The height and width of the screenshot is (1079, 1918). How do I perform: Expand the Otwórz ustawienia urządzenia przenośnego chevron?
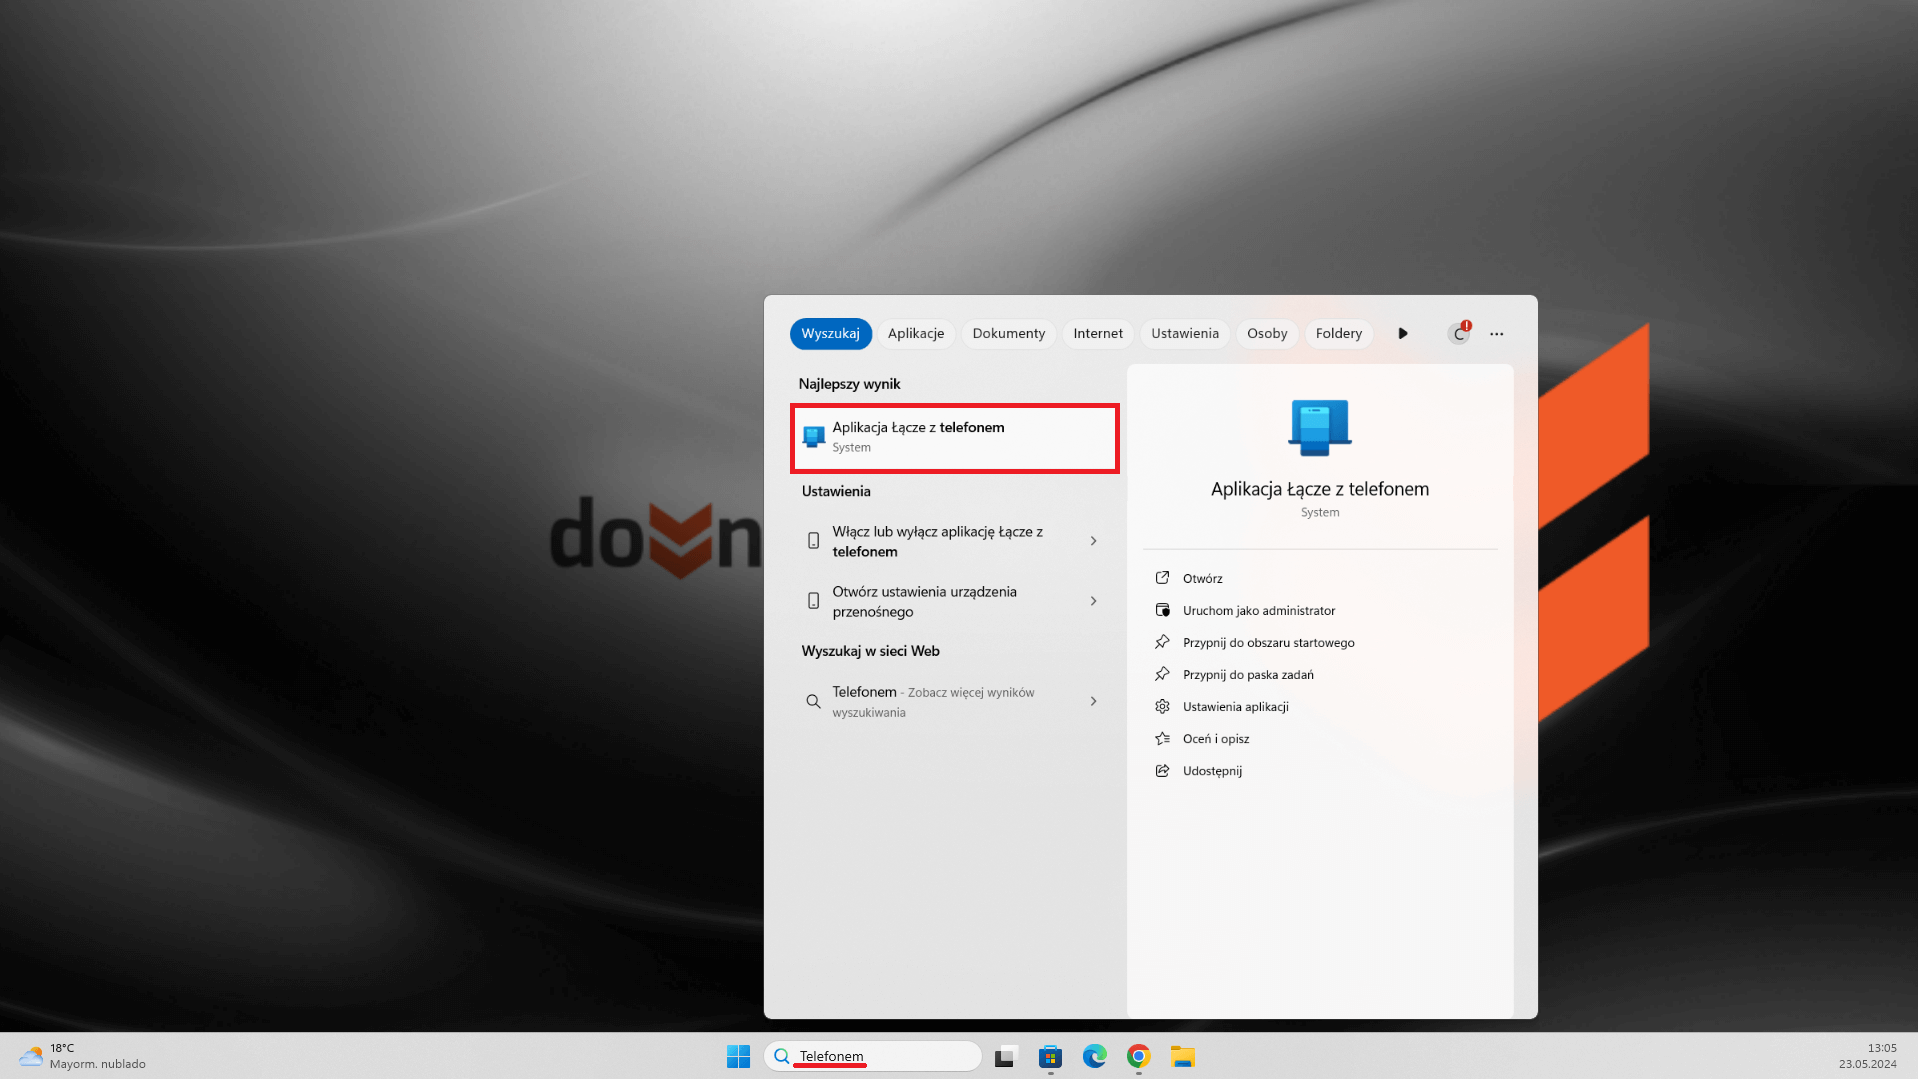tap(1093, 601)
